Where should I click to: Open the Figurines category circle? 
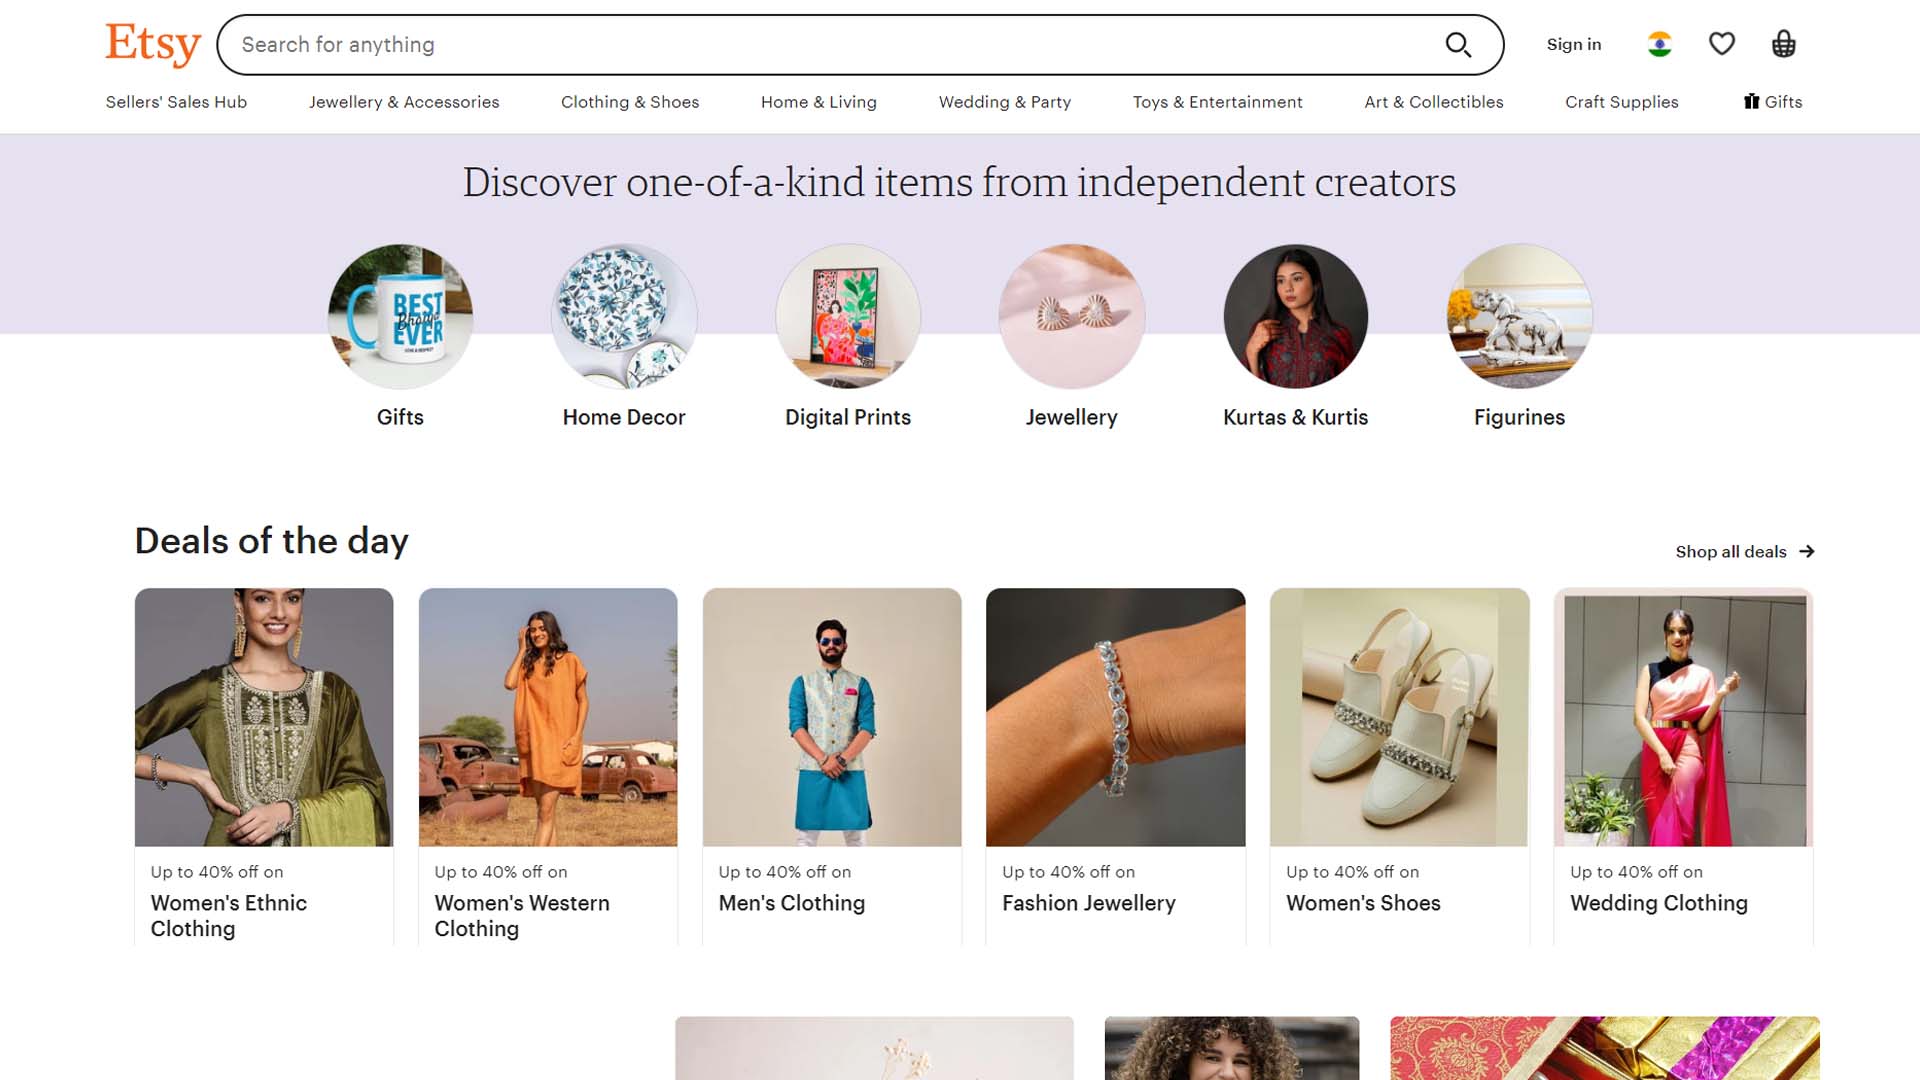[1519, 316]
